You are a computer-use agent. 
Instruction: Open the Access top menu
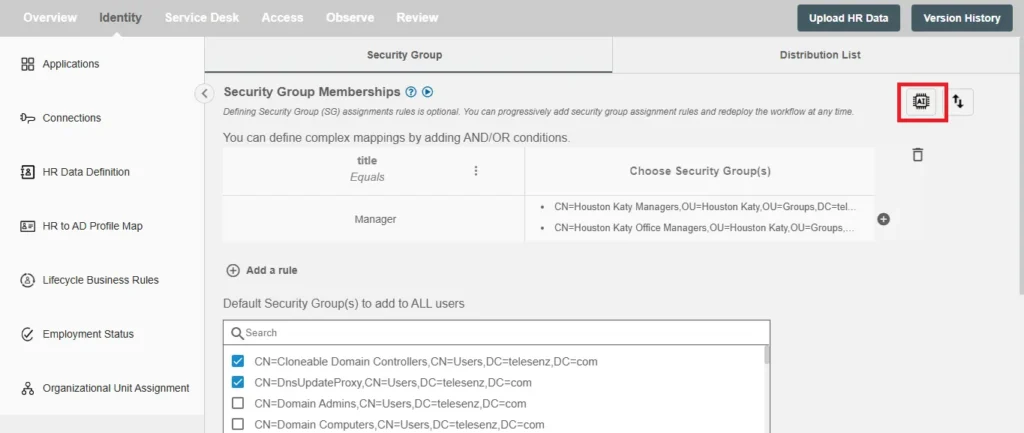282,18
